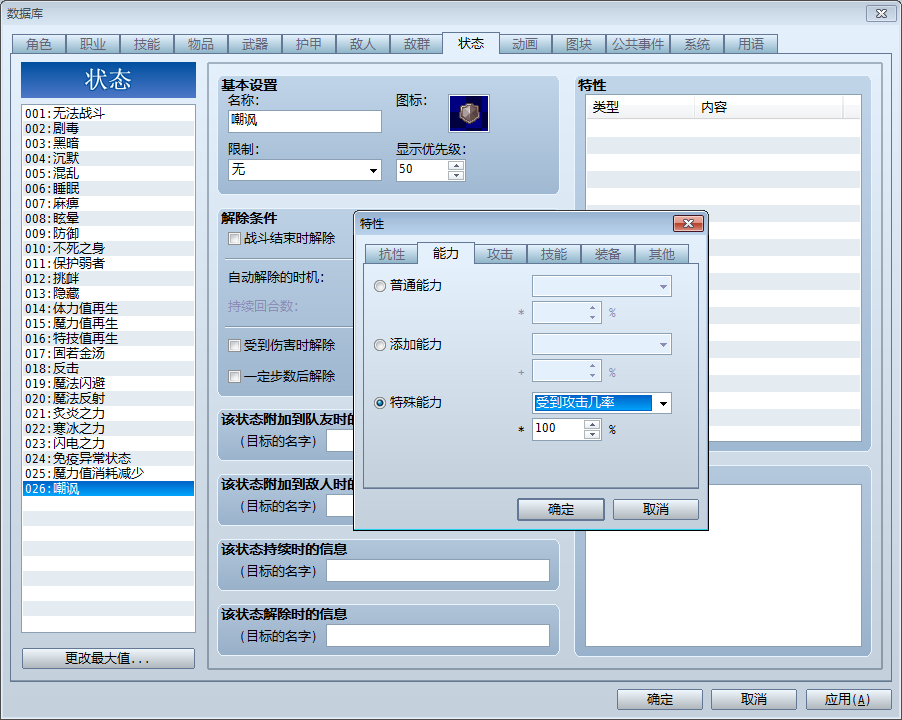Close the 特性 dialog with red X
Screen dimensions: 902x720
pos(688,224)
